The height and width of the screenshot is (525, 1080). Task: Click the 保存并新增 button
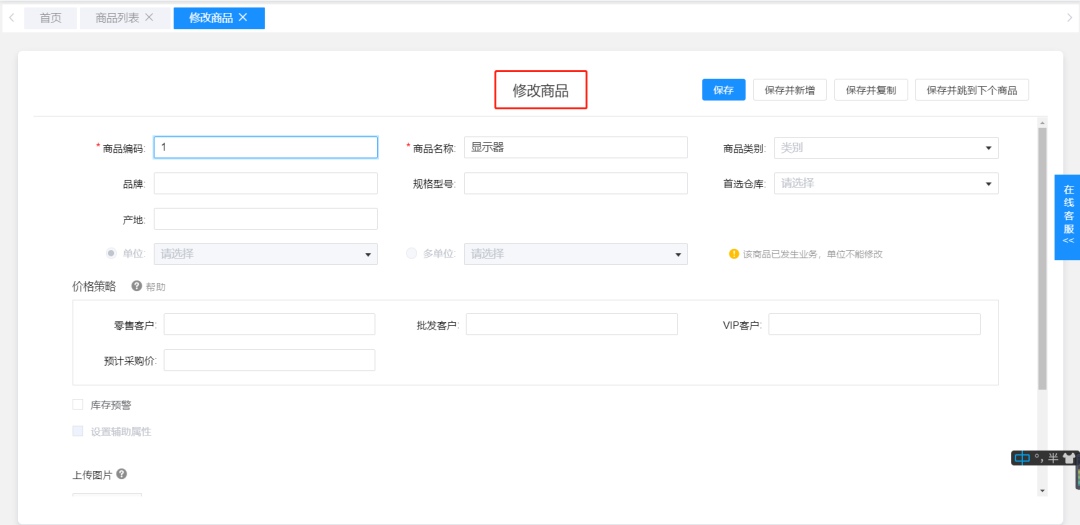tap(790, 90)
